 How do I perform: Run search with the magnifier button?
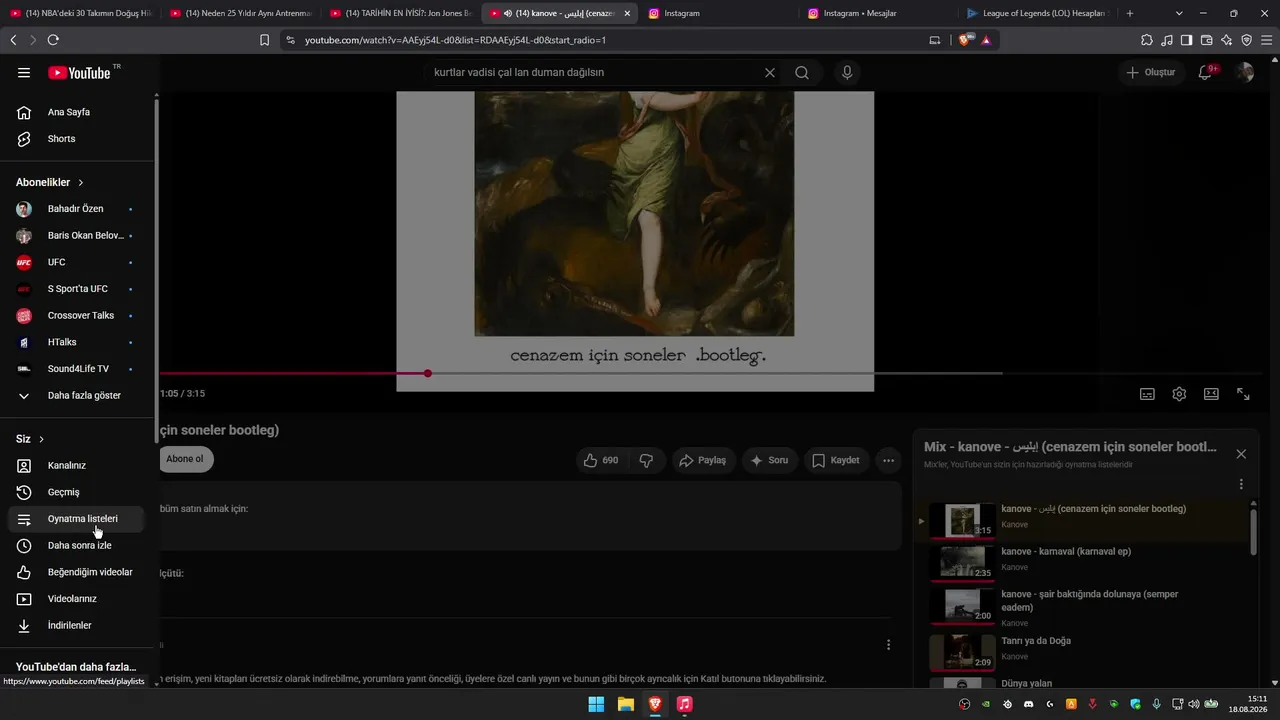coord(802,72)
